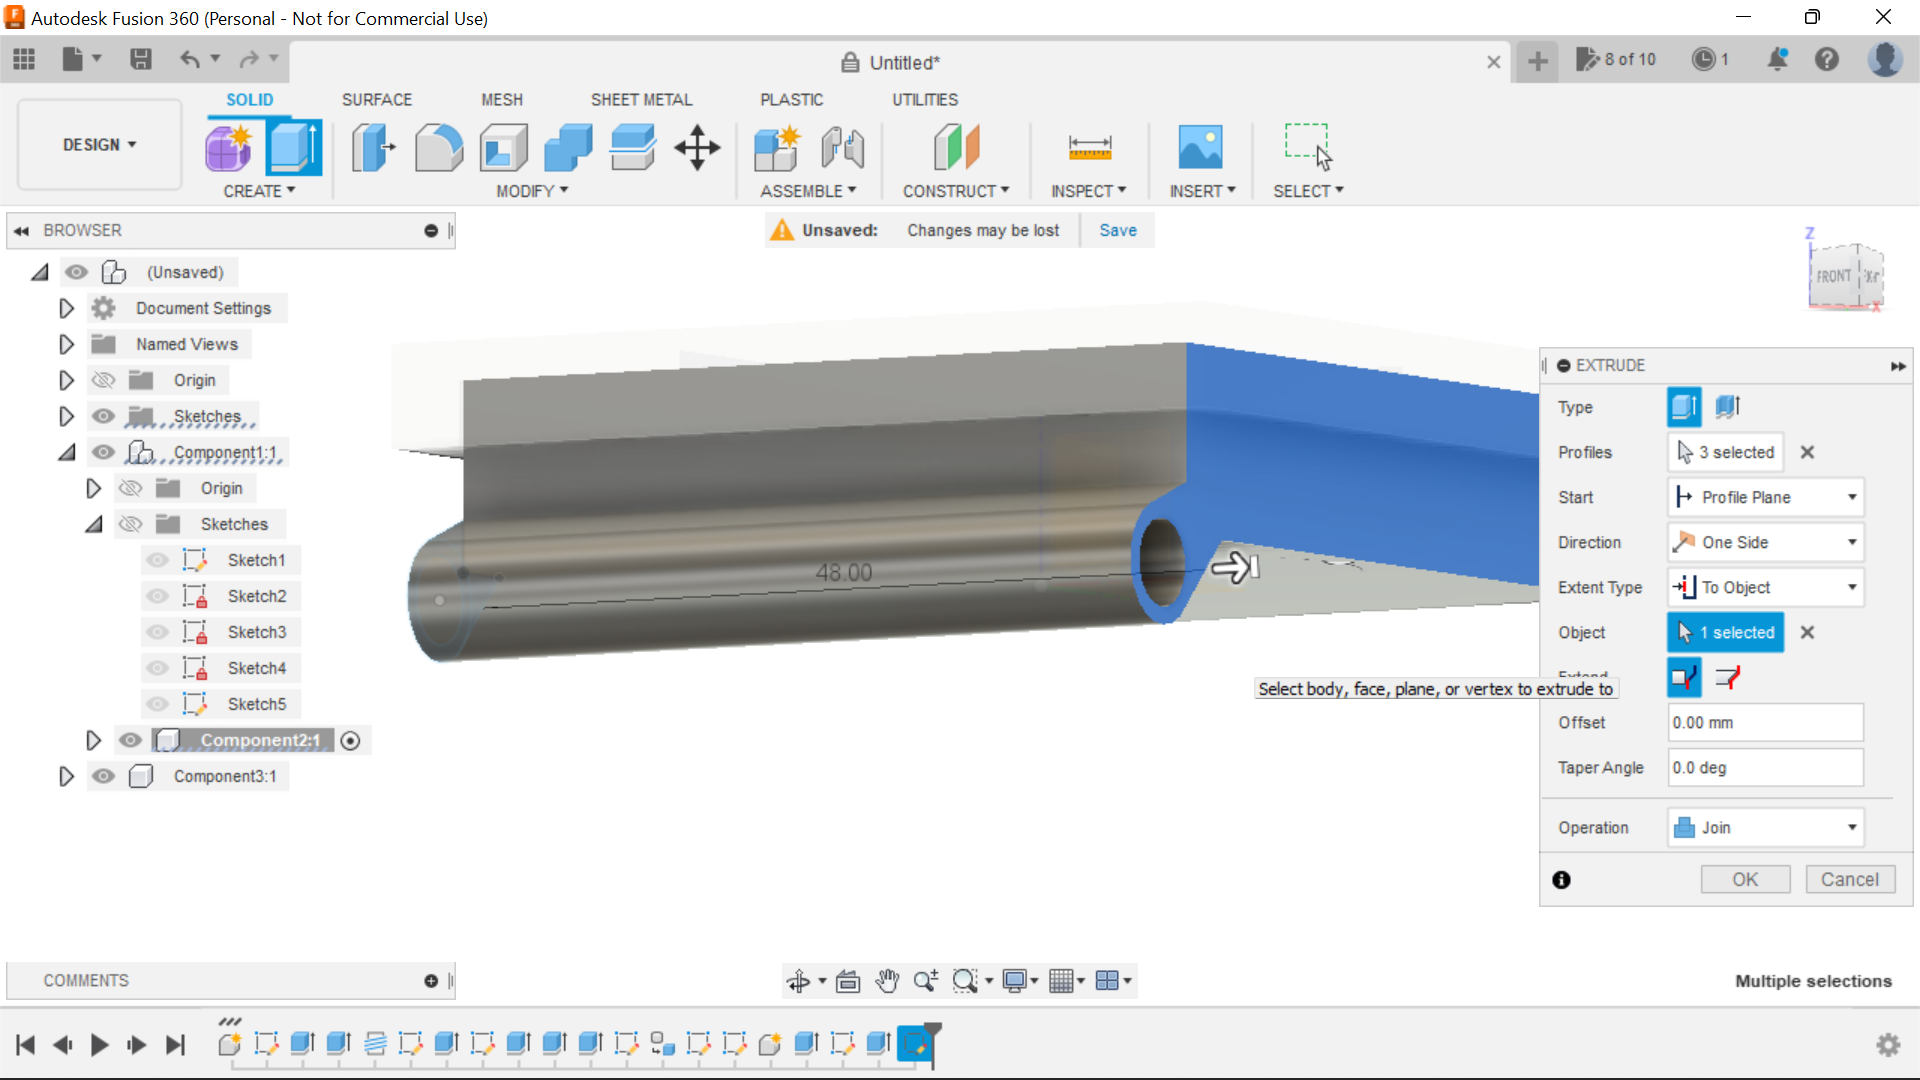Image resolution: width=1920 pixels, height=1080 pixels.
Task: Click the Extrude tool in Create group
Action: (294, 148)
